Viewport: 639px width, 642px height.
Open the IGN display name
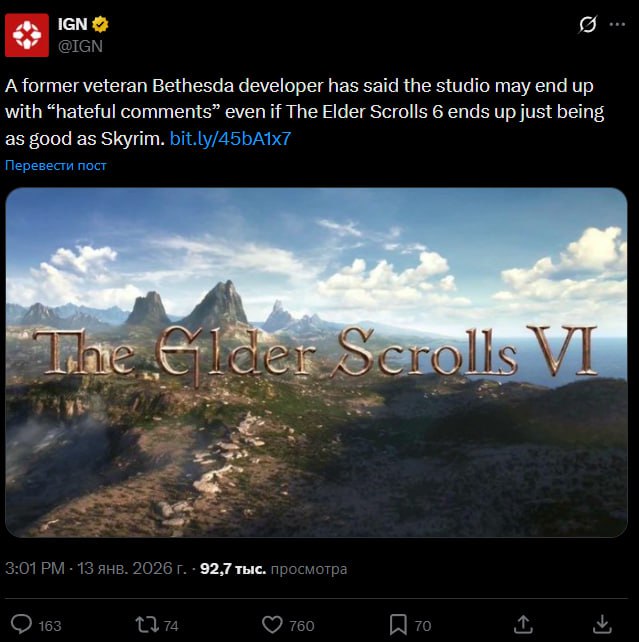[x=72, y=24]
